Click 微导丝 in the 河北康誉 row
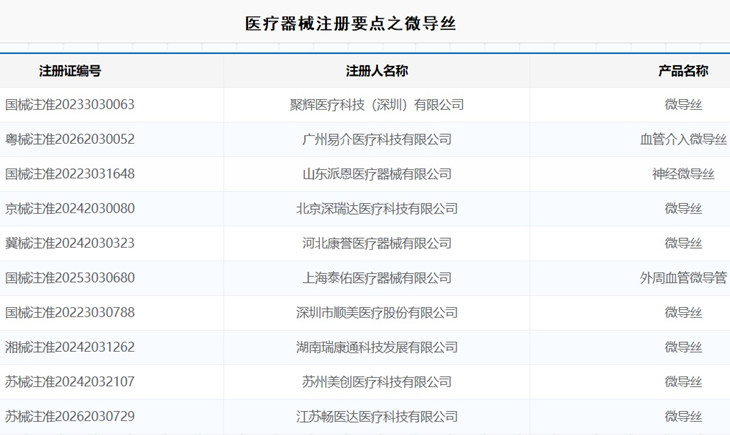 point(683,243)
